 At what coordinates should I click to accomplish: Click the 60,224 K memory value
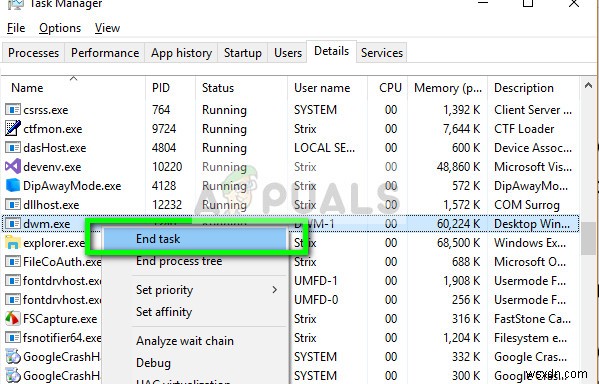458,224
